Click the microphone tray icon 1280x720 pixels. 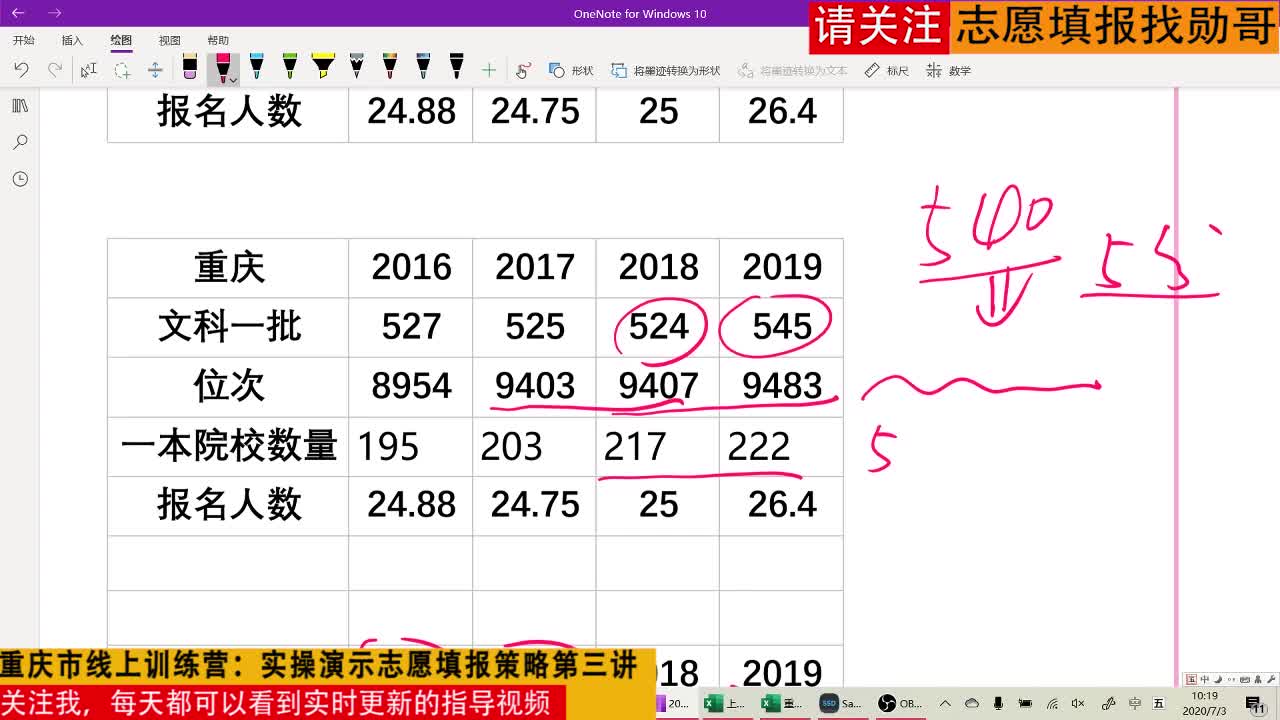tap(998, 703)
